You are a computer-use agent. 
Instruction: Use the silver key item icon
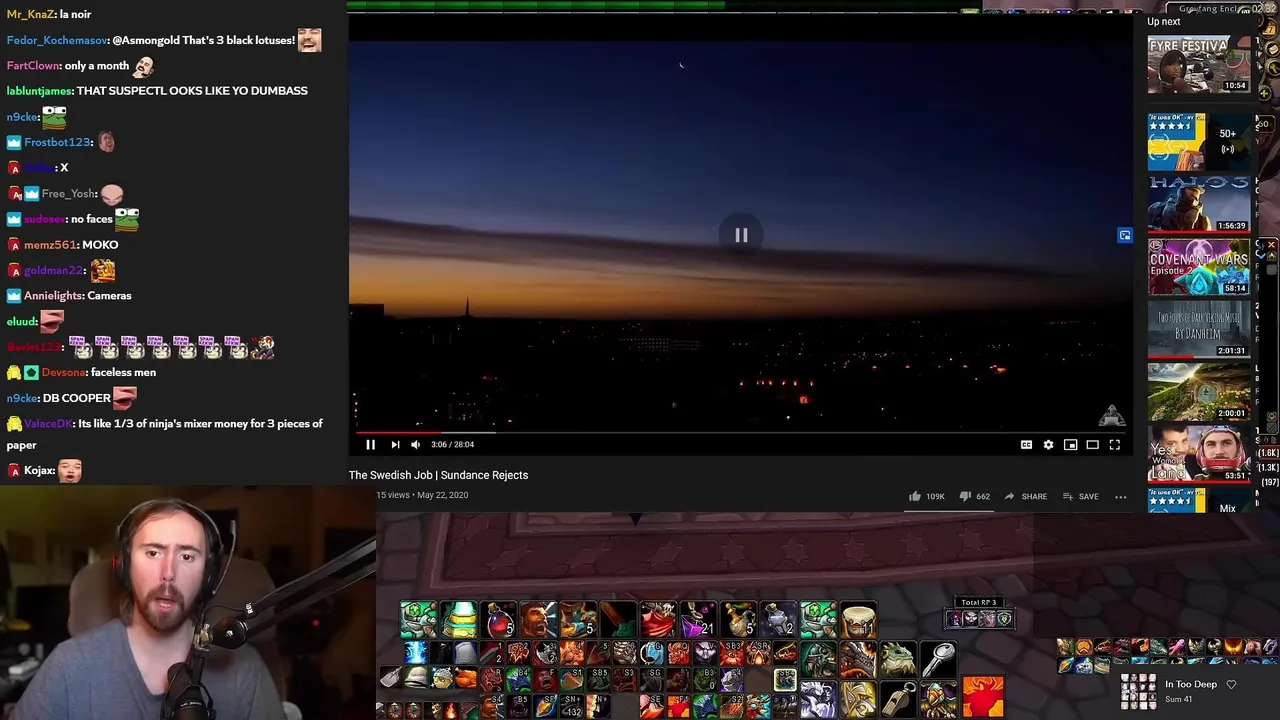pyautogui.click(x=938, y=660)
